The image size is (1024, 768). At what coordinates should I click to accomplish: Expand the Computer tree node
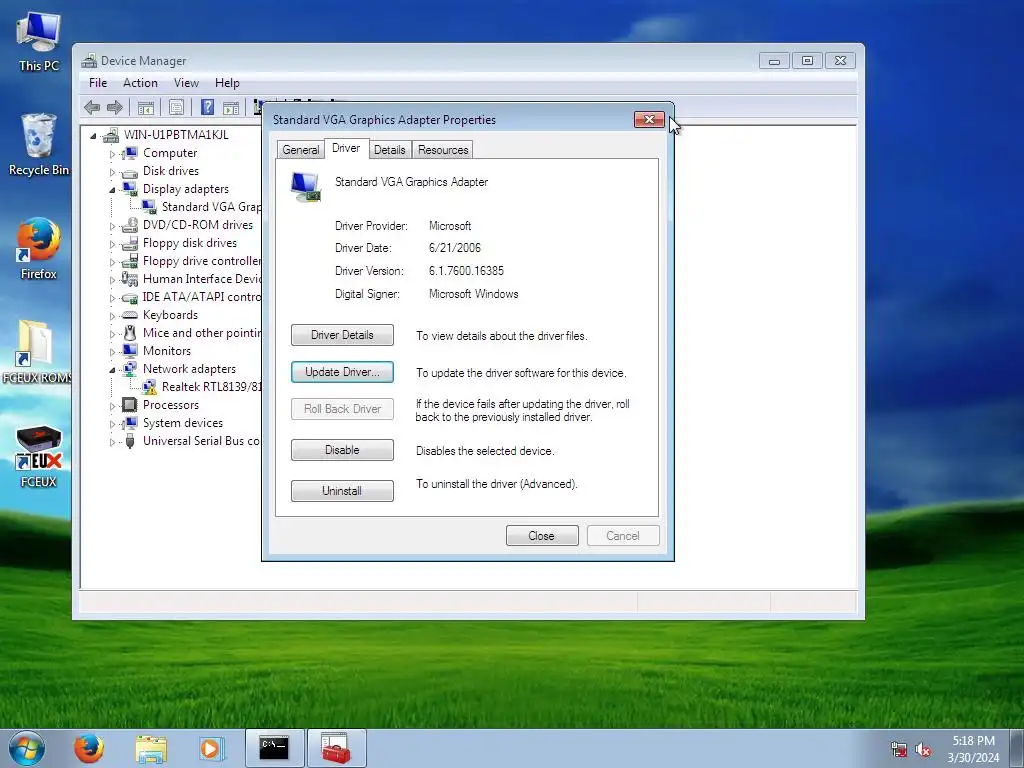coord(112,154)
